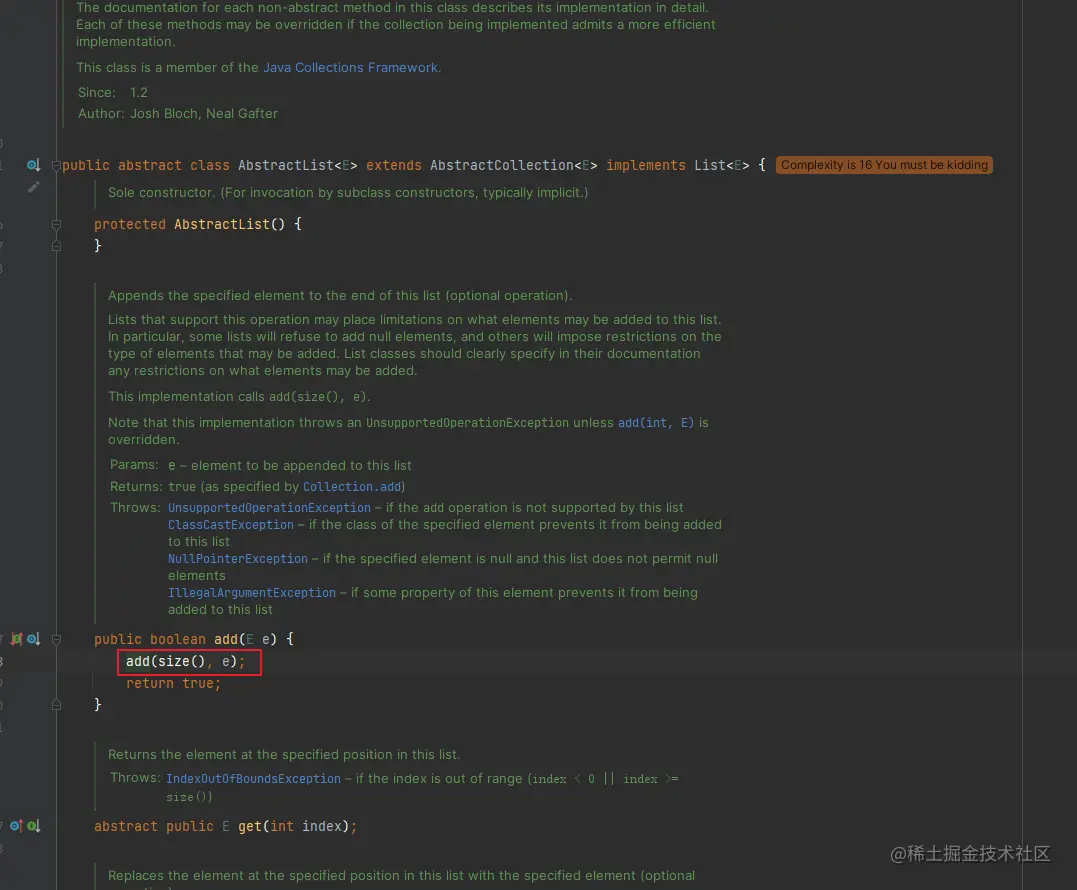Click 'Appends the specified element' doc sentence
1077x890 pixels.
(340, 295)
